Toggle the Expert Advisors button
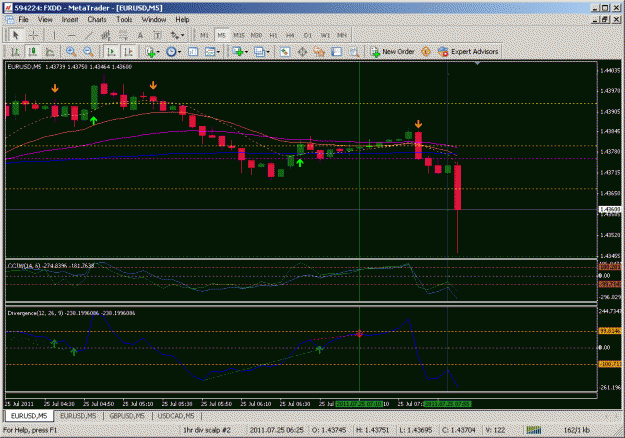The image size is (625, 438). (468, 51)
